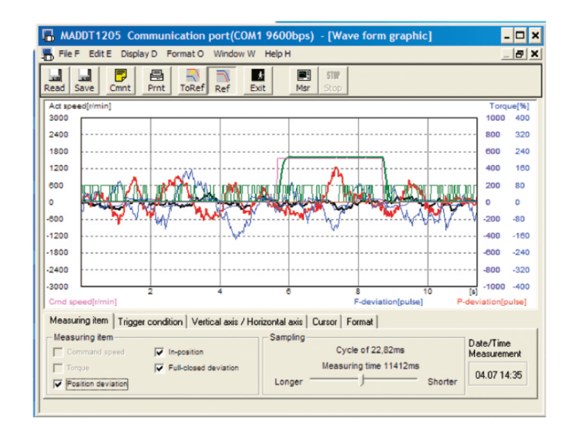This screenshot has height=436, width=582.
Task: Open the Cmnt comment tool
Action: tap(120, 81)
